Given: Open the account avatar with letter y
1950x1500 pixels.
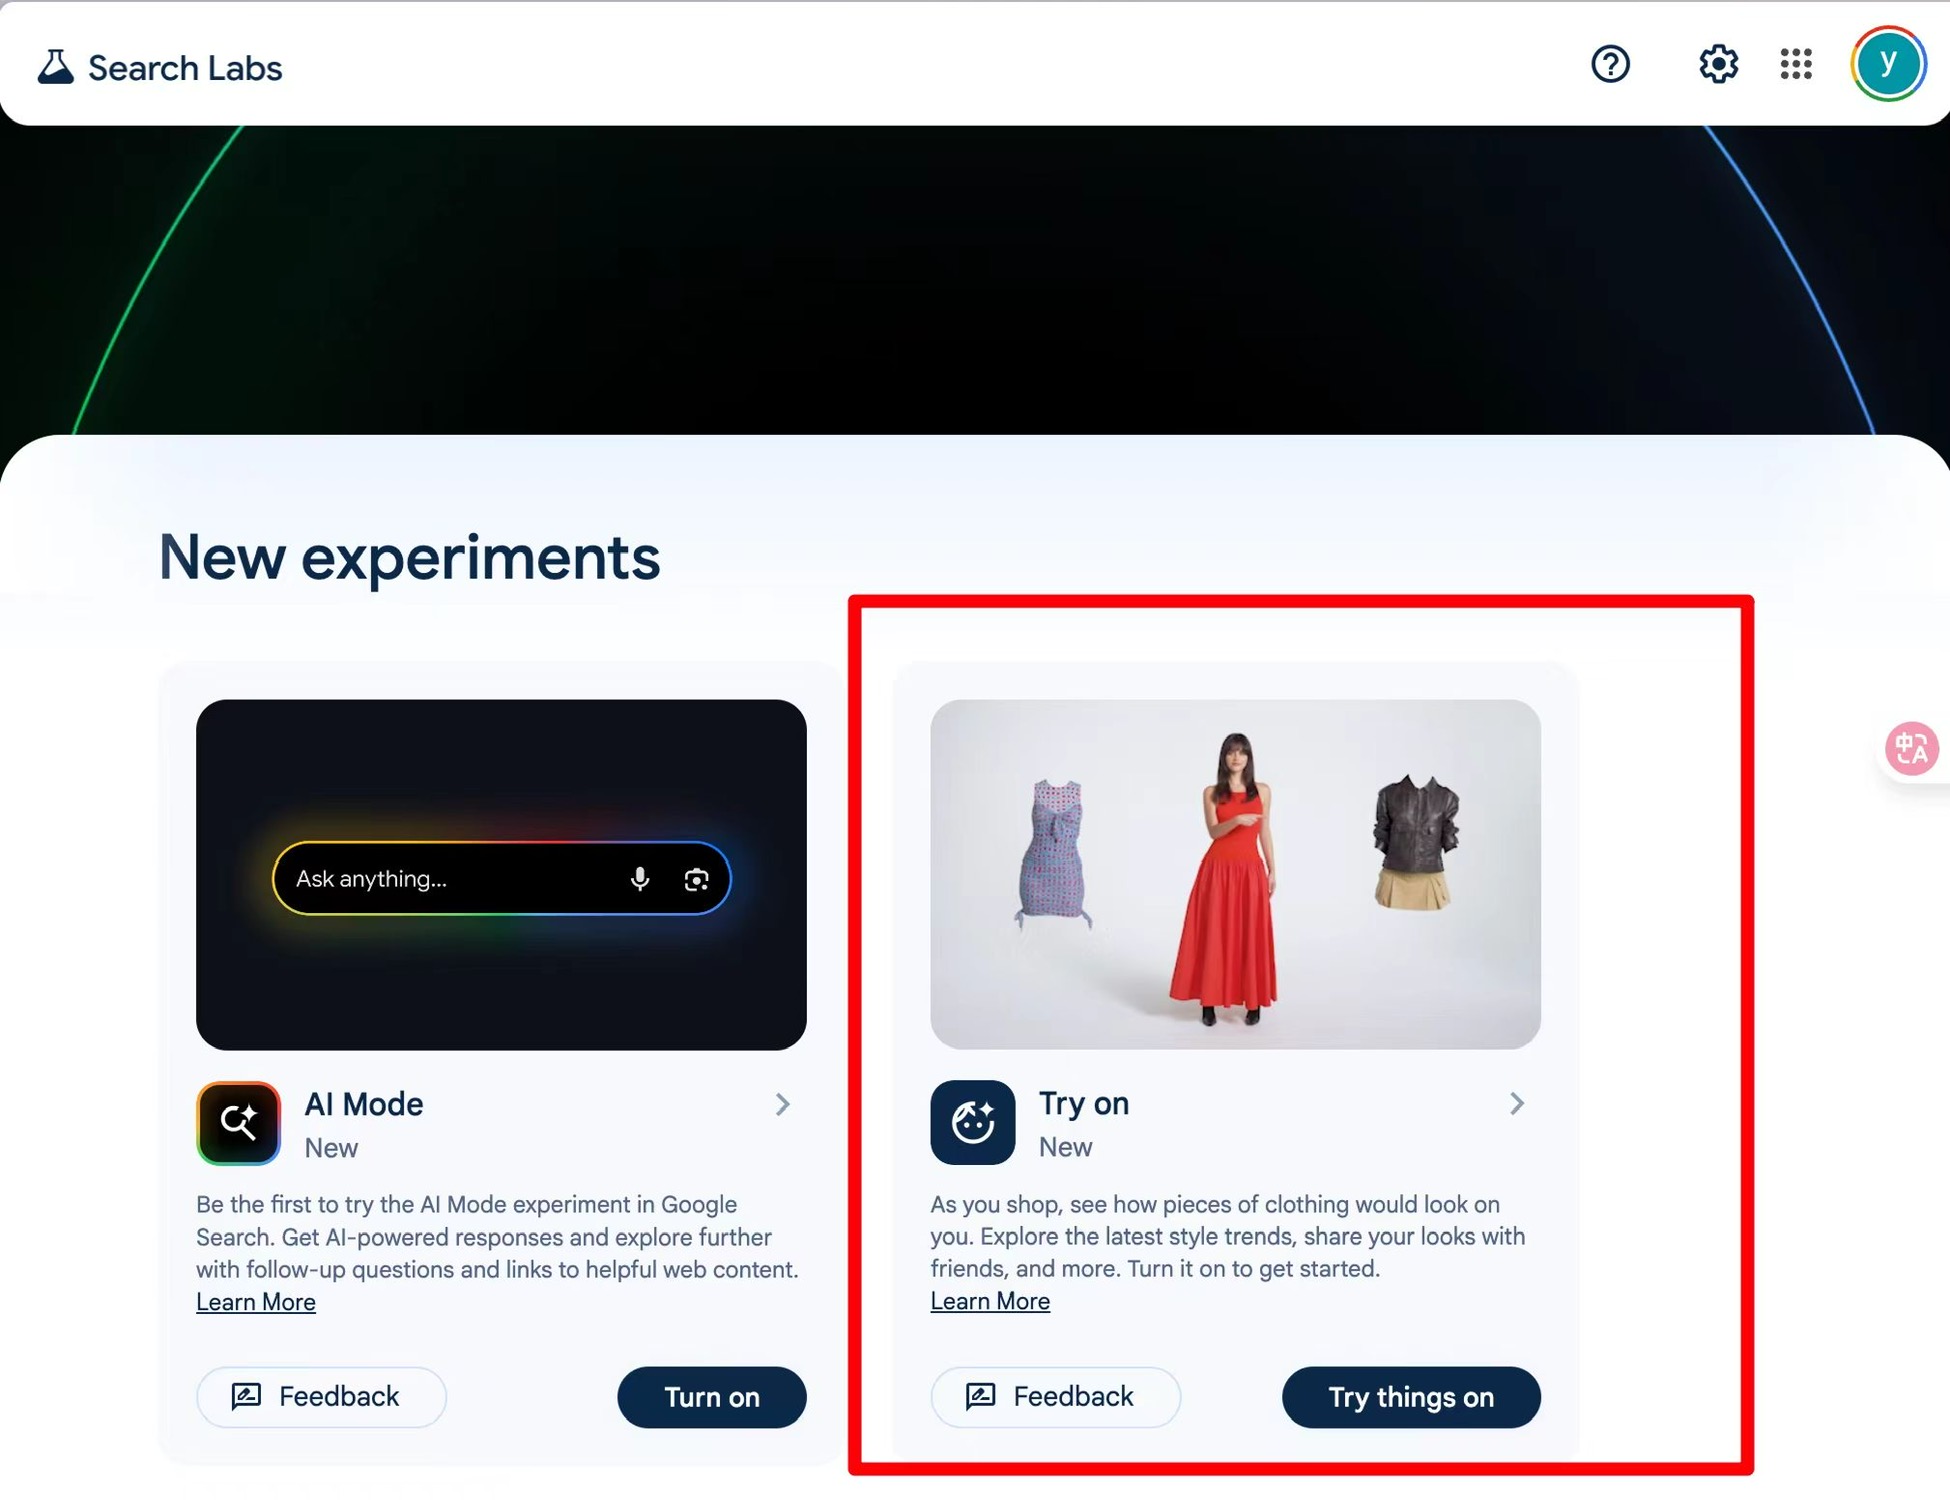Looking at the screenshot, I should tap(1887, 64).
